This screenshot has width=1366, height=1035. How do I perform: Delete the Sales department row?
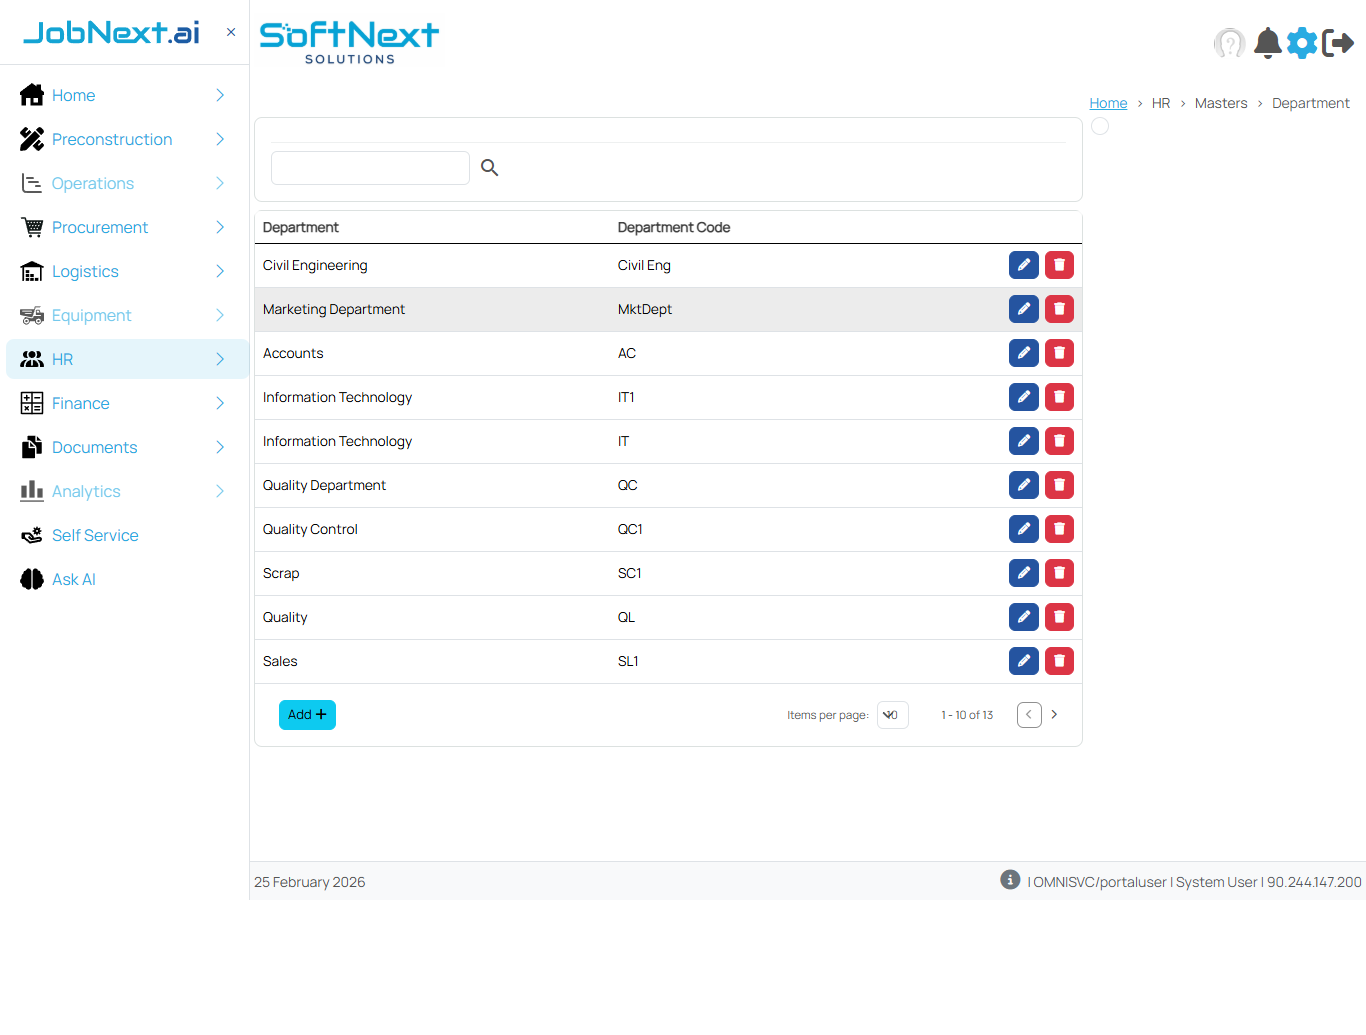[1059, 661]
